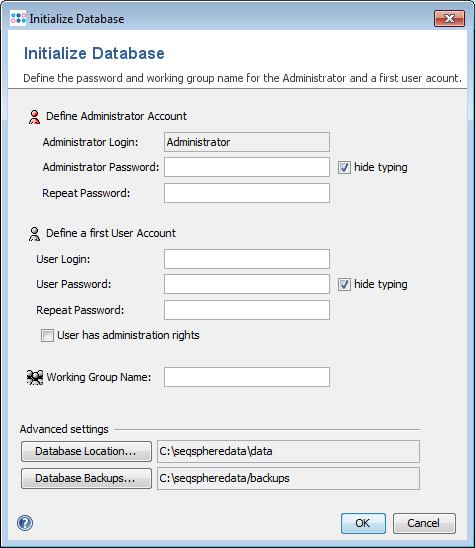The image size is (475, 548).
Task: Click the blue help question mark icon
Action: pos(25,523)
